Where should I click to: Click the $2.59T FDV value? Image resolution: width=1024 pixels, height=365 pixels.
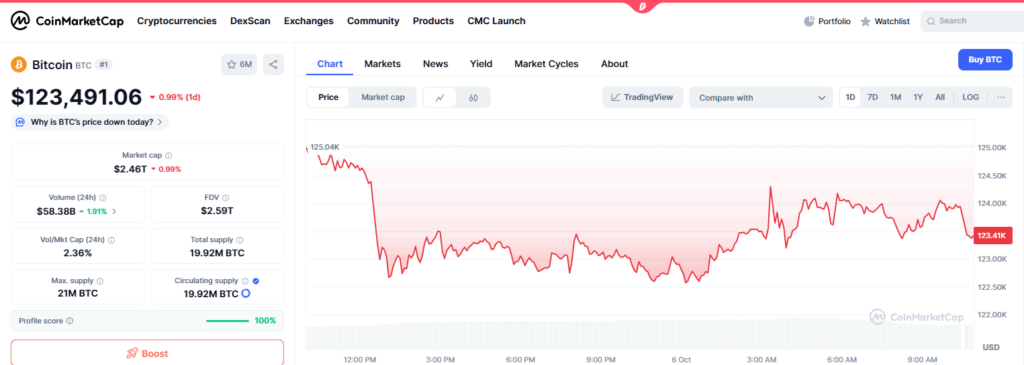pyautogui.click(x=217, y=211)
